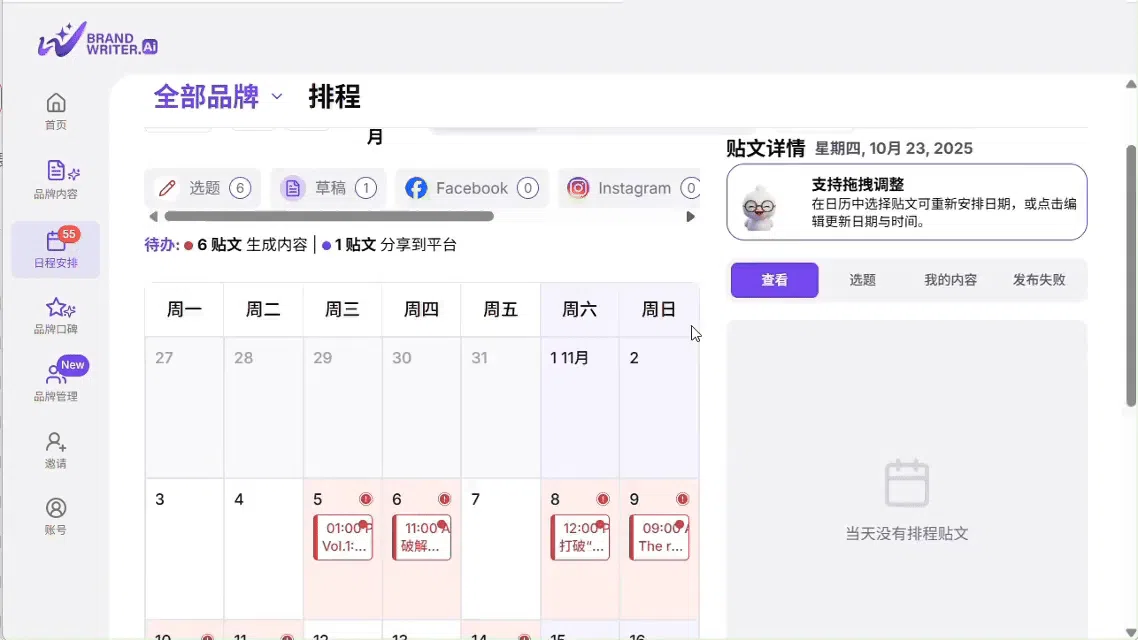1138x640 pixels.
Task: Expand filters using the right arrow chevron
Action: pos(690,215)
